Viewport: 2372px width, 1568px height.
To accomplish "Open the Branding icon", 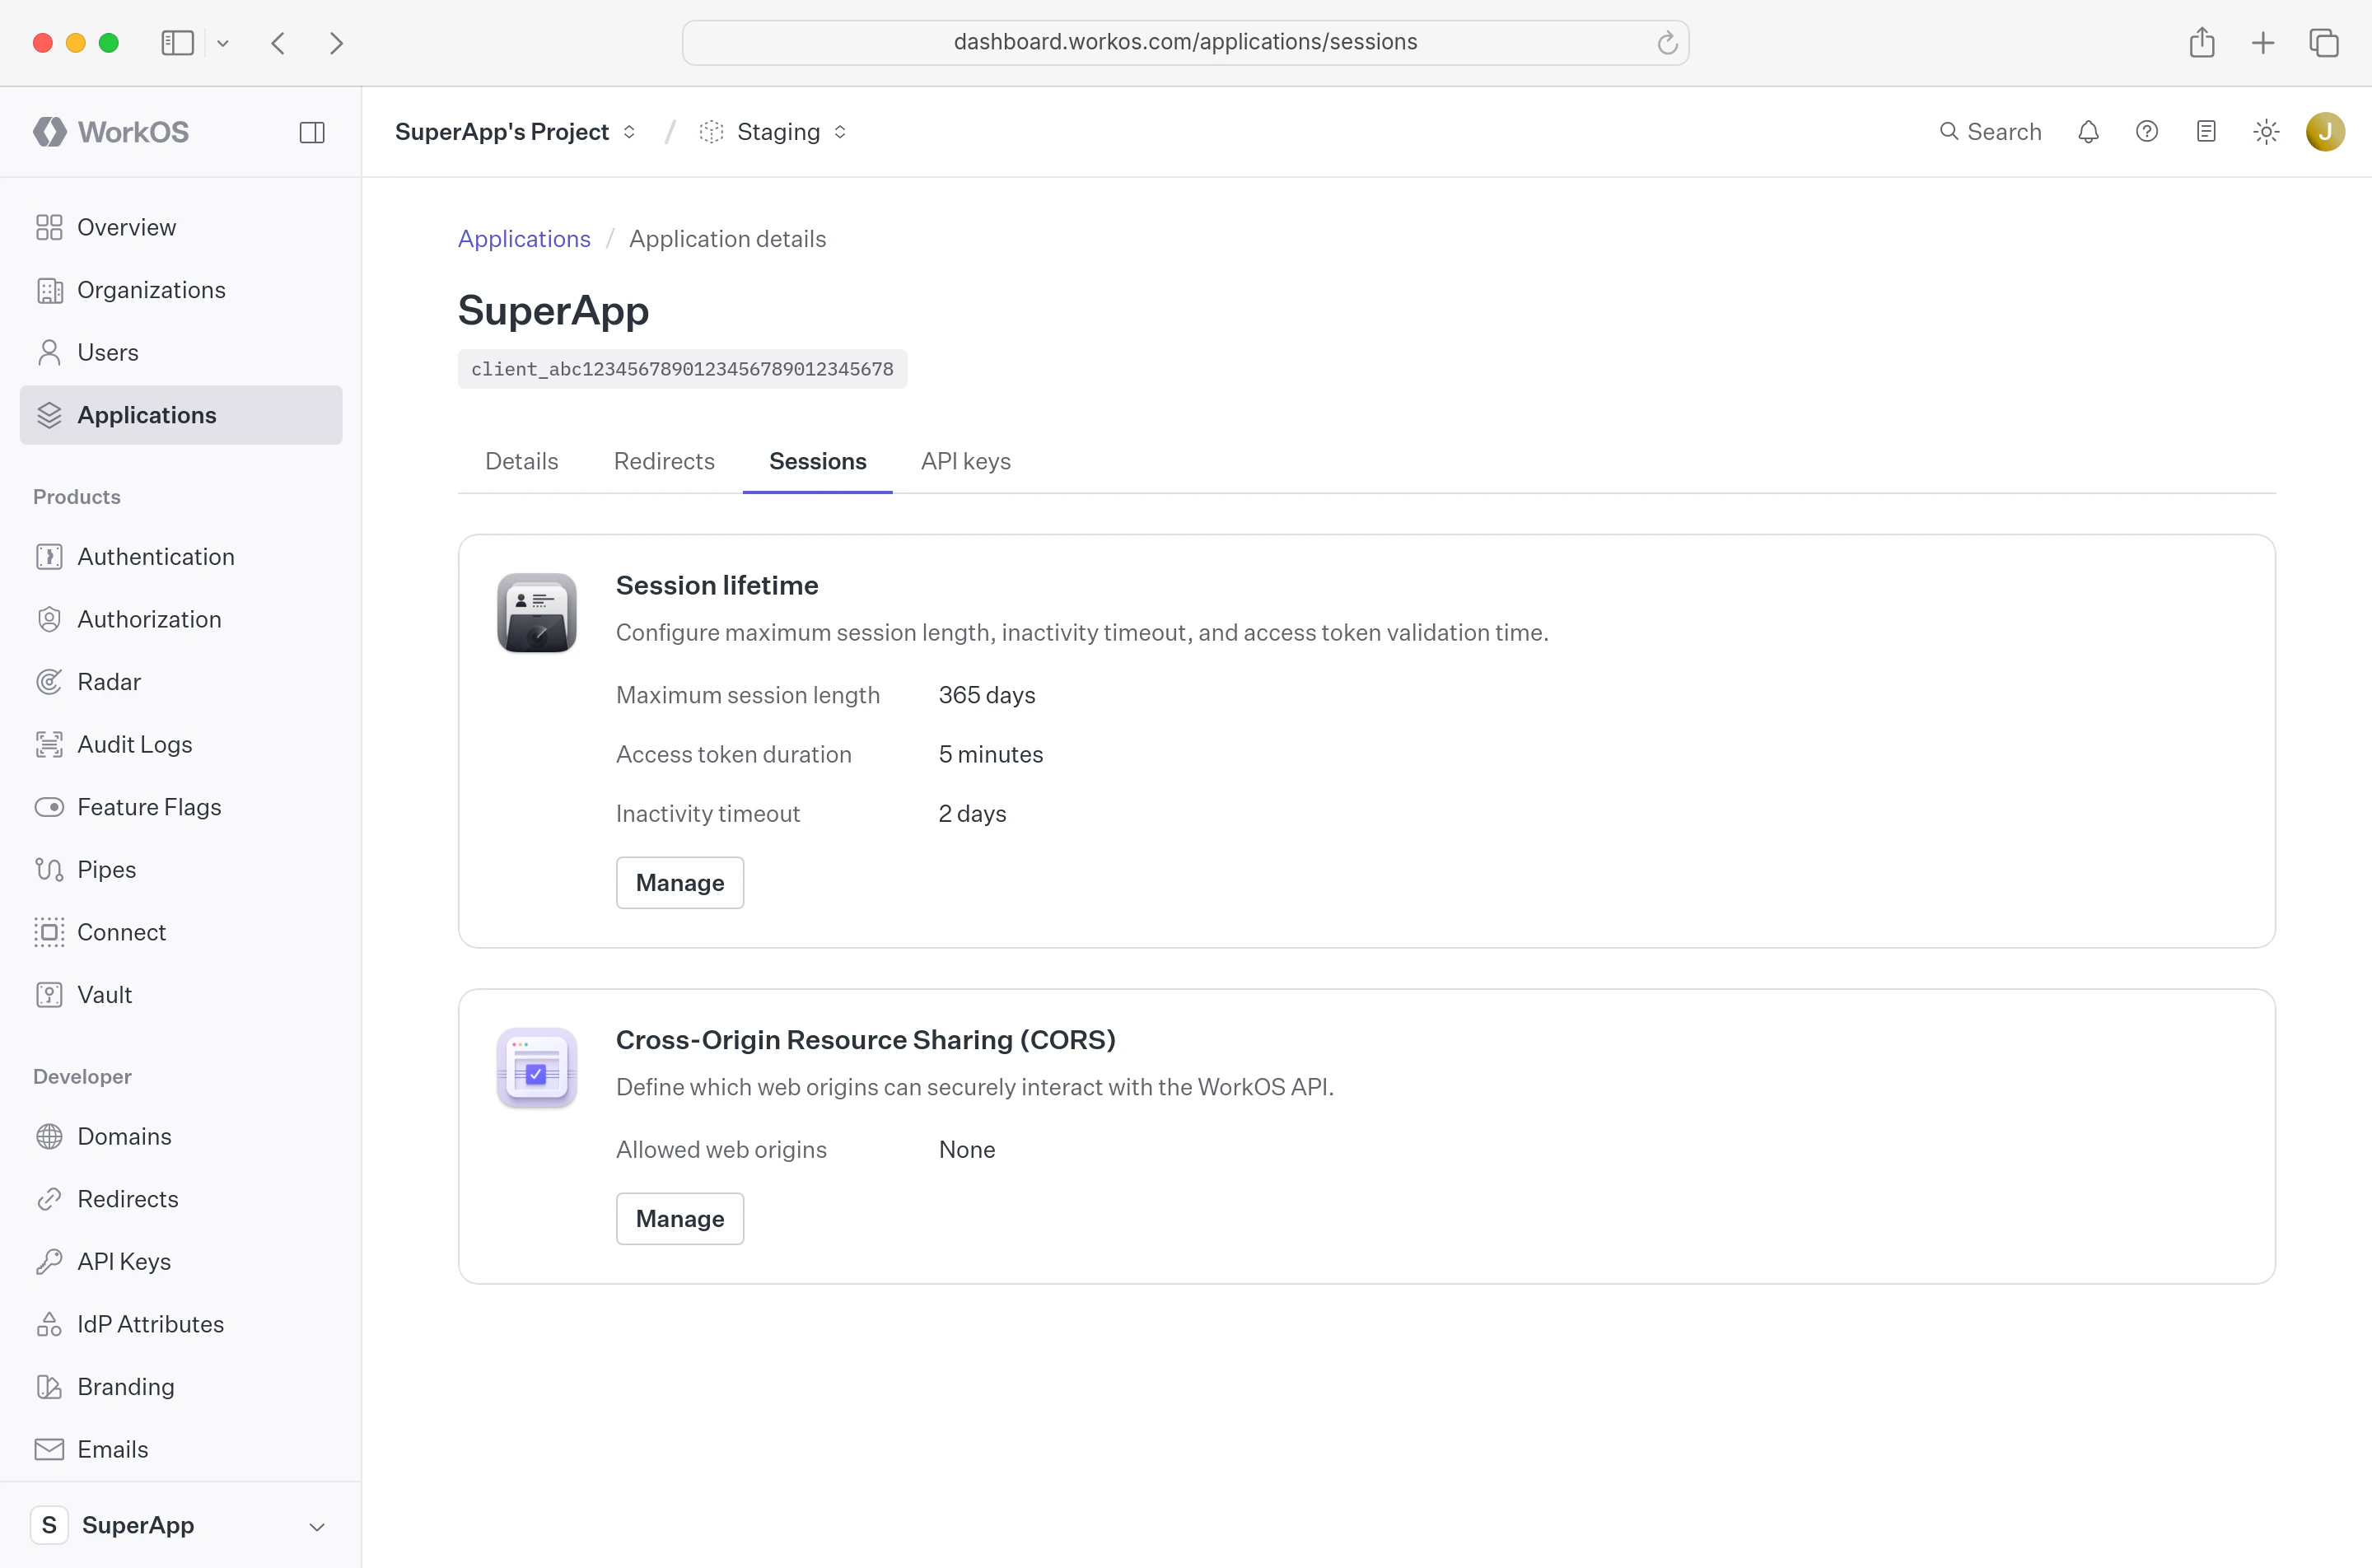I will tap(49, 1387).
